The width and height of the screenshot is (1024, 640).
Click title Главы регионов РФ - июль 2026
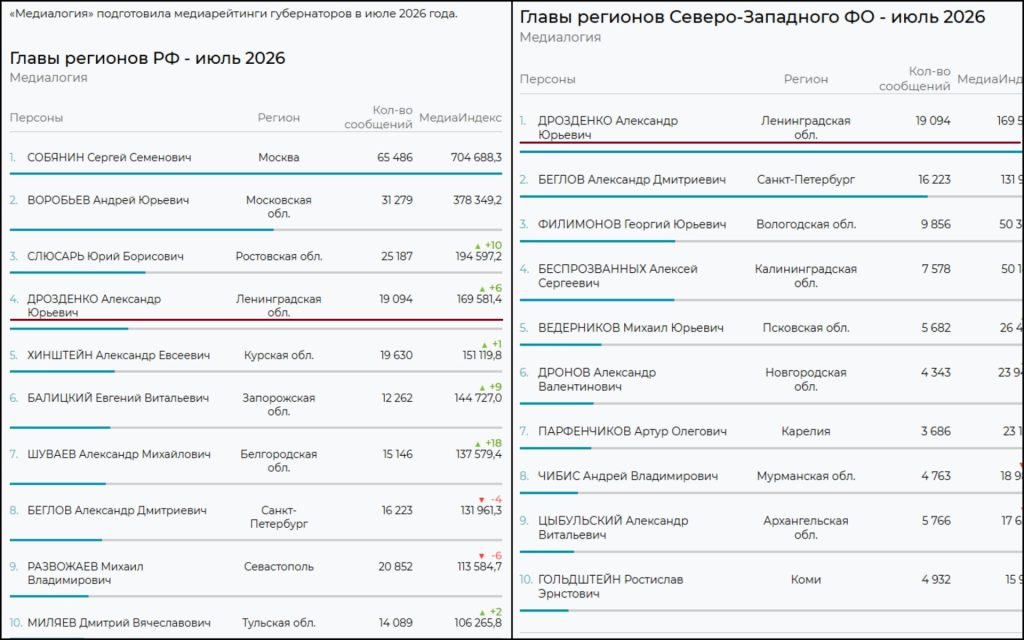click(148, 58)
